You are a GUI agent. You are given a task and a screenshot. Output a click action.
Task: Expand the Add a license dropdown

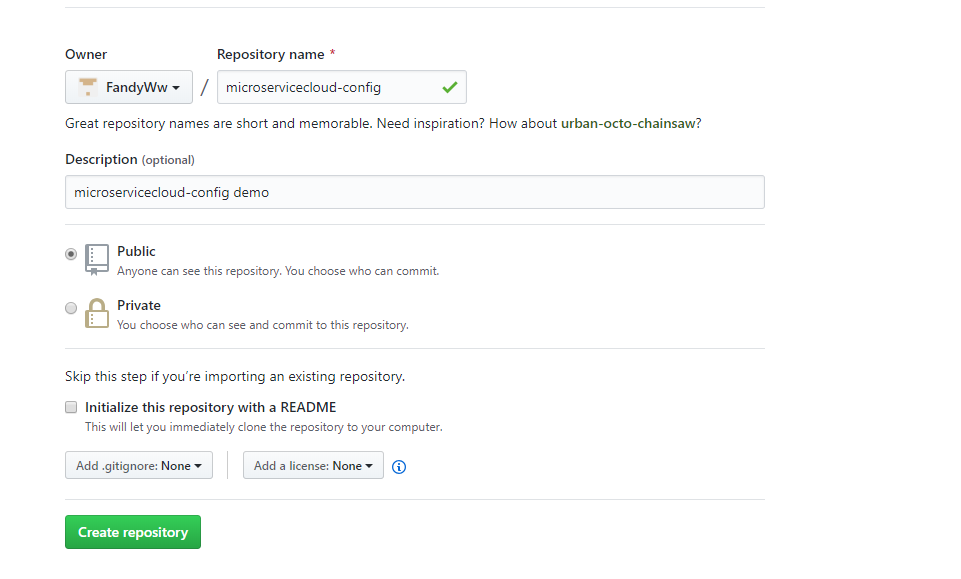pos(313,465)
